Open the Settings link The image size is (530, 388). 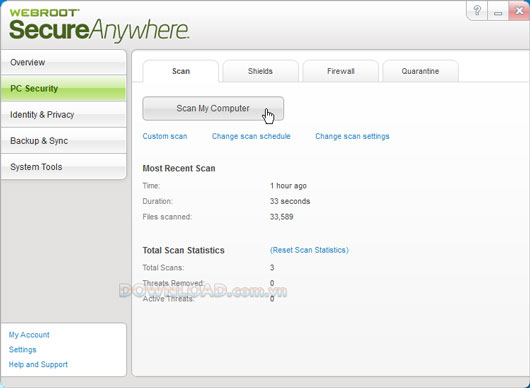(22, 350)
